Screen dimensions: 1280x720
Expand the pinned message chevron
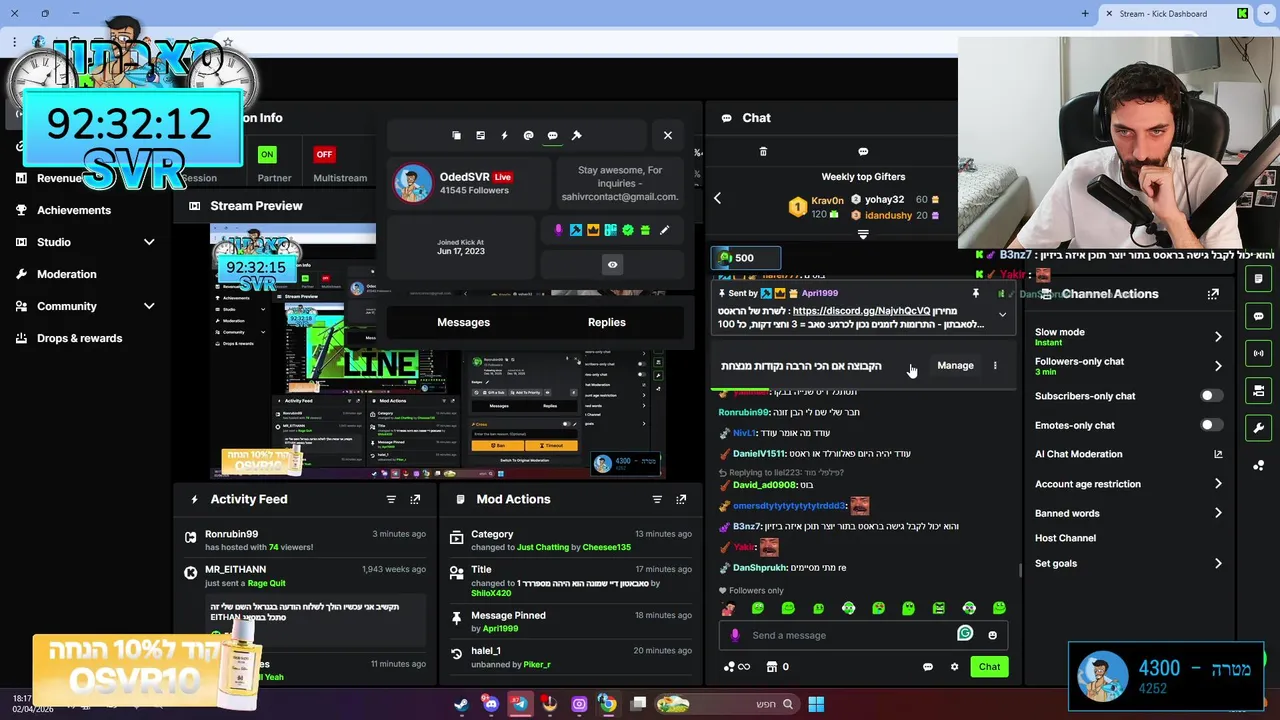click(x=1002, y=314)
